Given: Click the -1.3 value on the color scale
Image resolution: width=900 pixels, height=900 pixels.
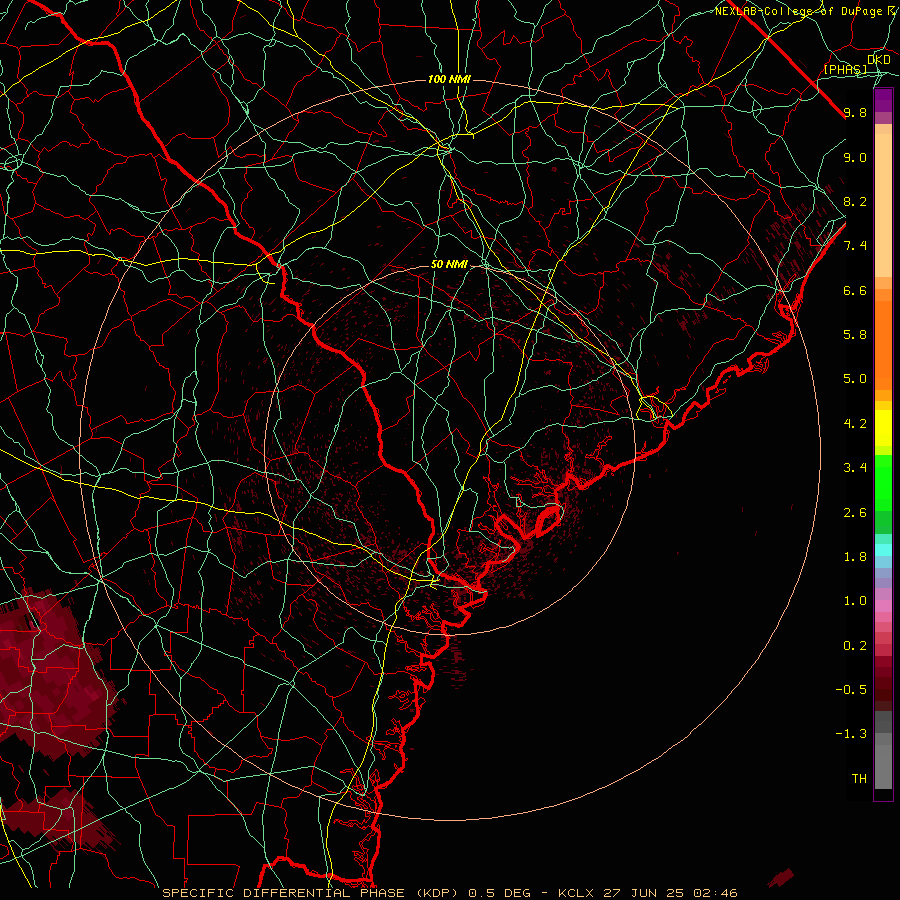Looking at the screenshot, I should coord(851,734).
